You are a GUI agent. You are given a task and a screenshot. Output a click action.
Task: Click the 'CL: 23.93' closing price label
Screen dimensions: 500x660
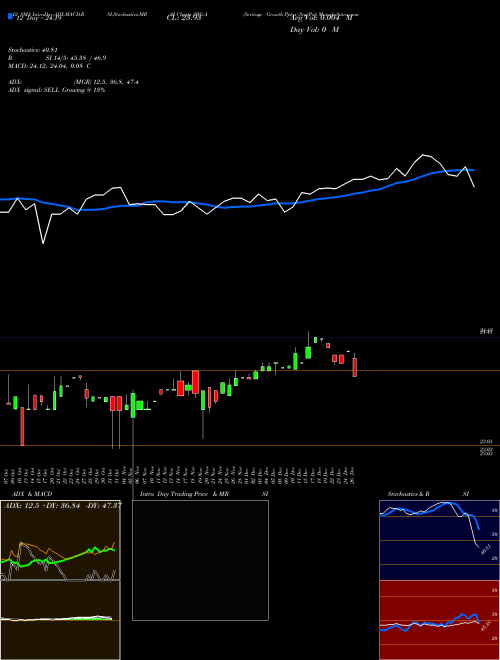point(184,18)
